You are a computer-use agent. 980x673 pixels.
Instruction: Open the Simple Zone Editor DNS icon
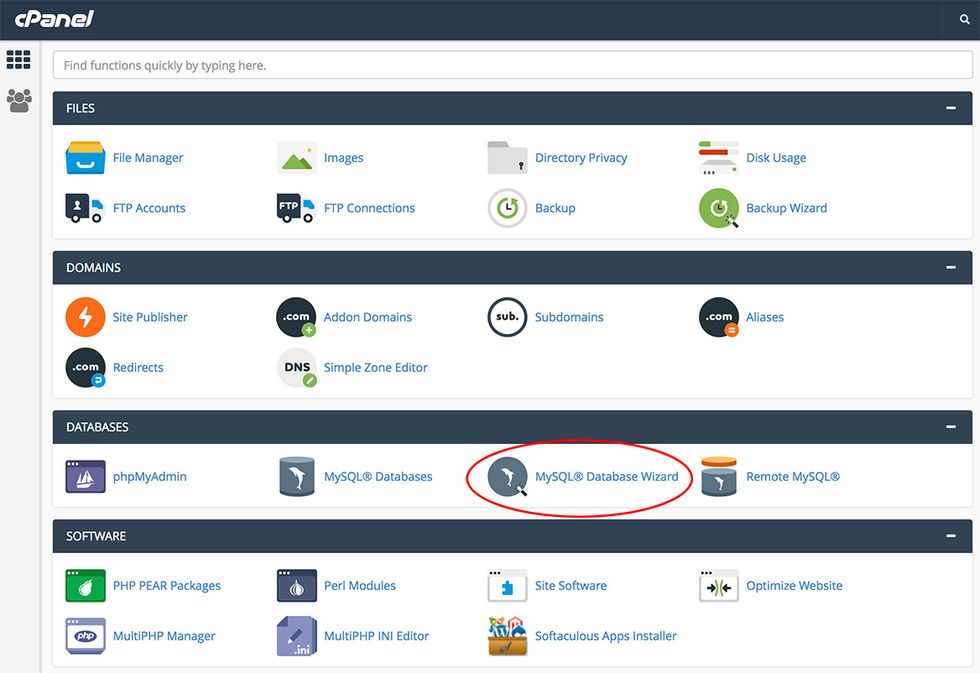tap(296, 367)
